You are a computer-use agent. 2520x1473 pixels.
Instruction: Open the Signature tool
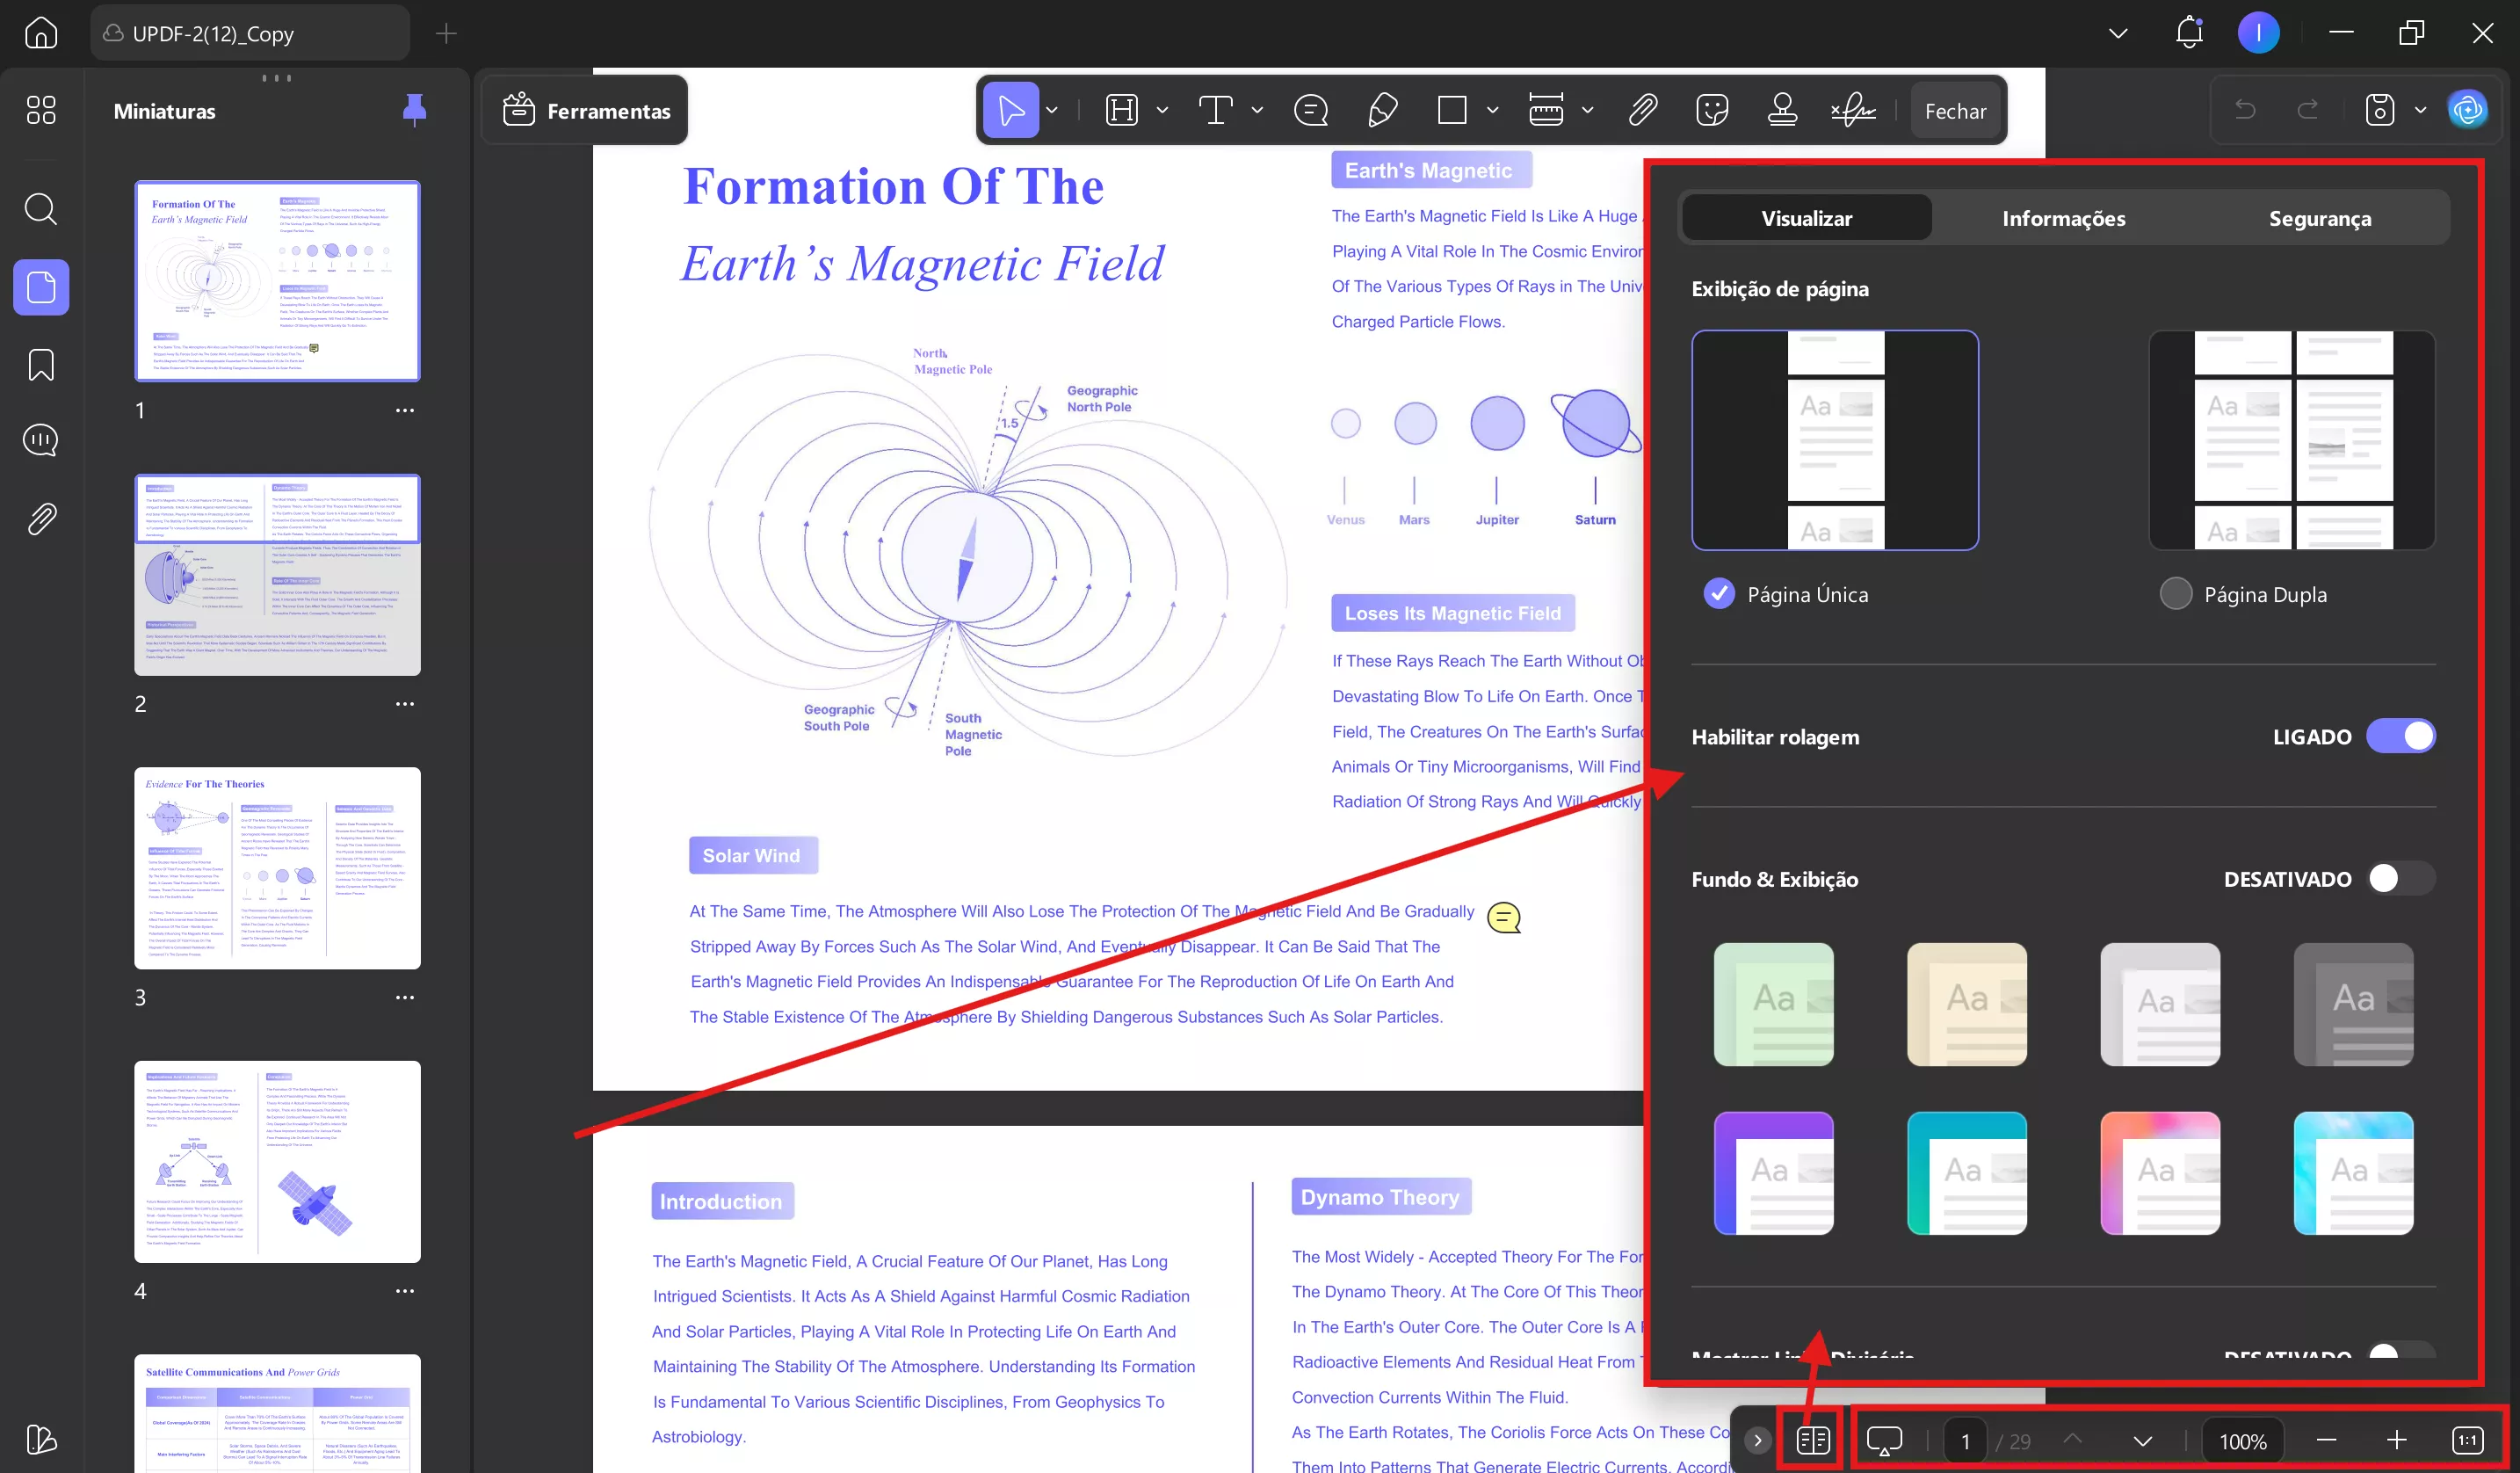click(1852, 109)
